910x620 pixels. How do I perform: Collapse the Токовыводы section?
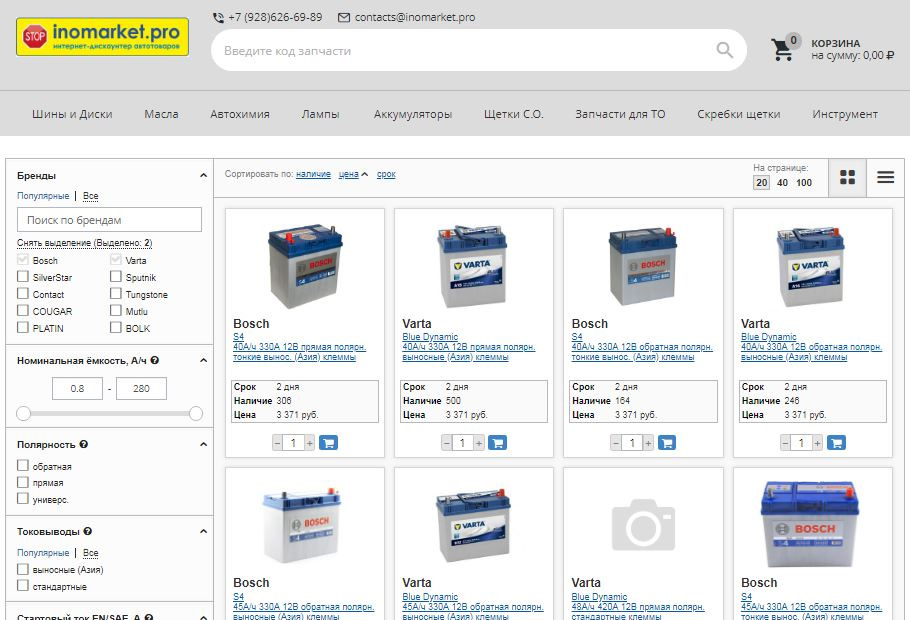click(203, 531)
